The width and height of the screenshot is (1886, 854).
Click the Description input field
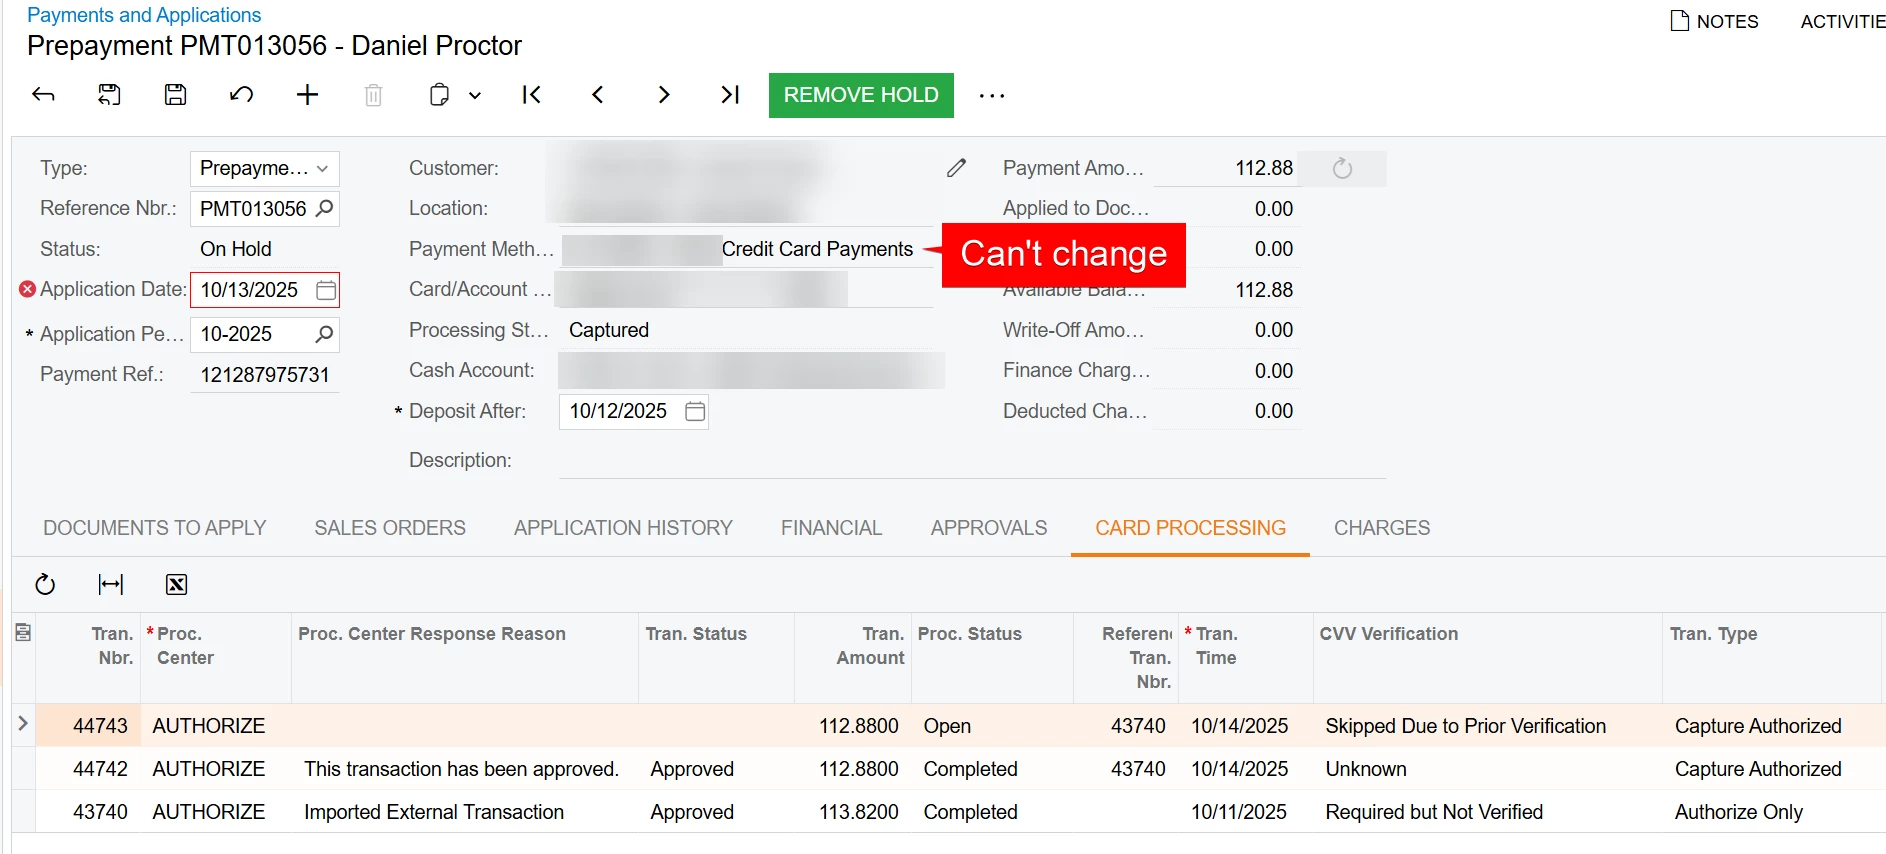(x=972, y=460)
